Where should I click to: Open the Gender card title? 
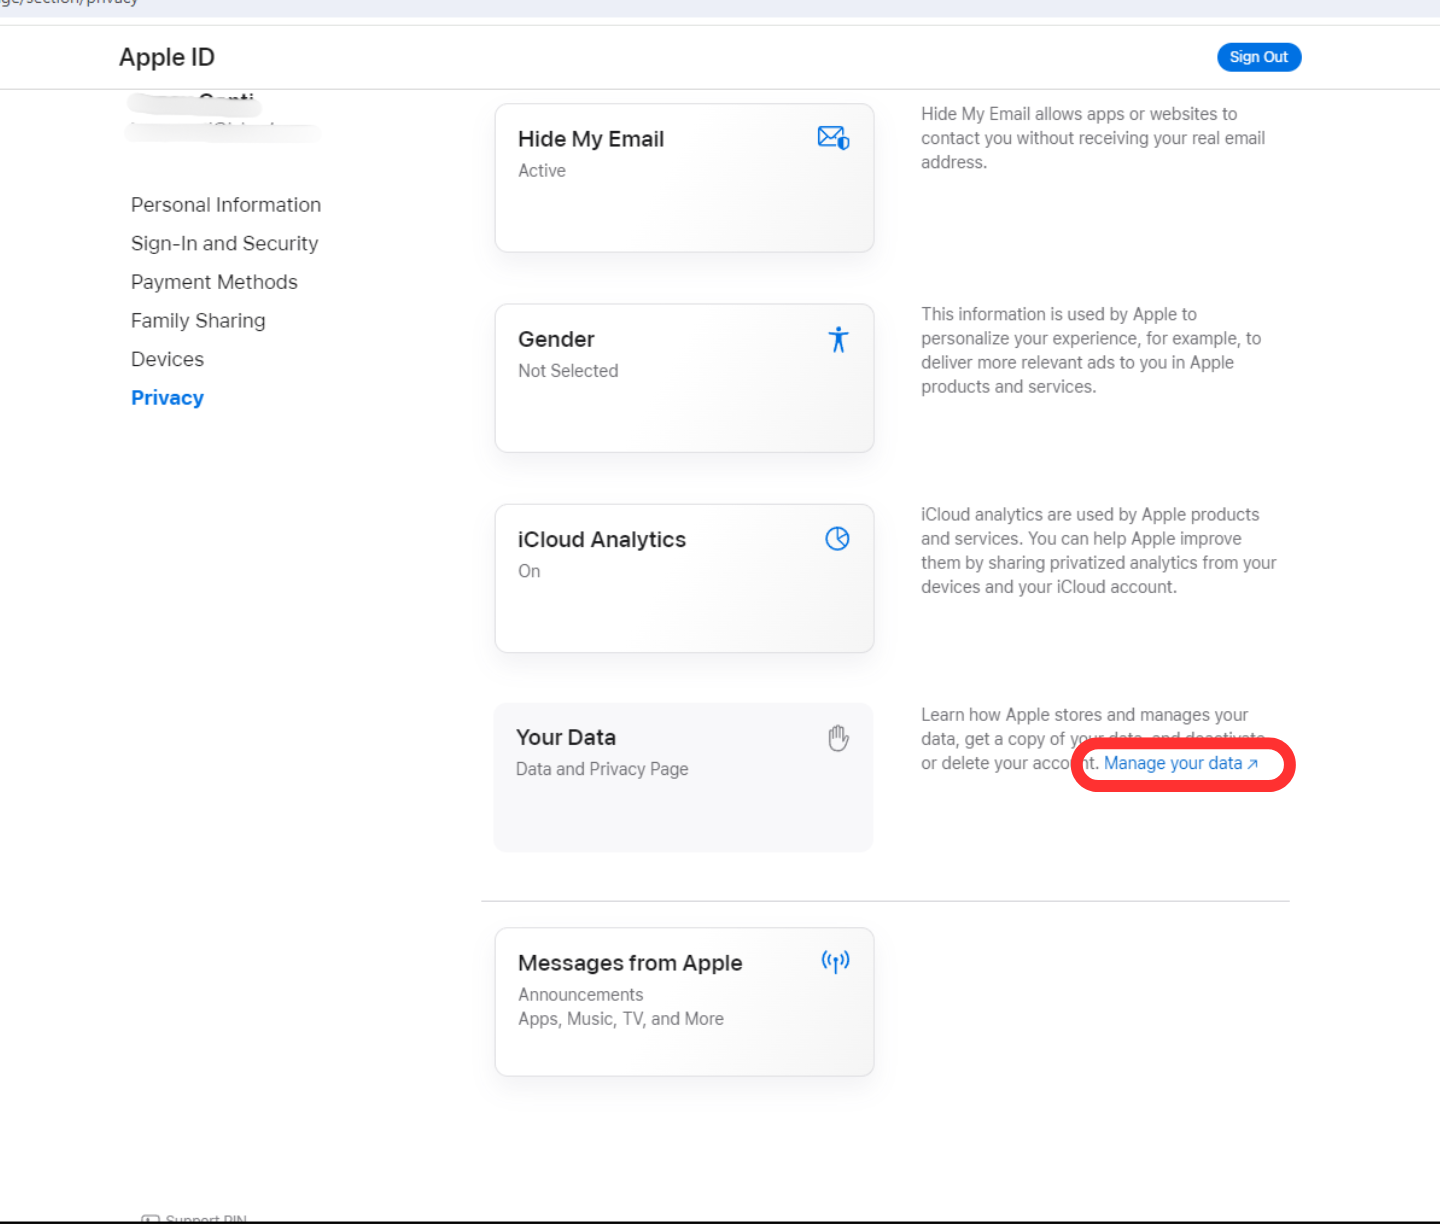point(556,339)
